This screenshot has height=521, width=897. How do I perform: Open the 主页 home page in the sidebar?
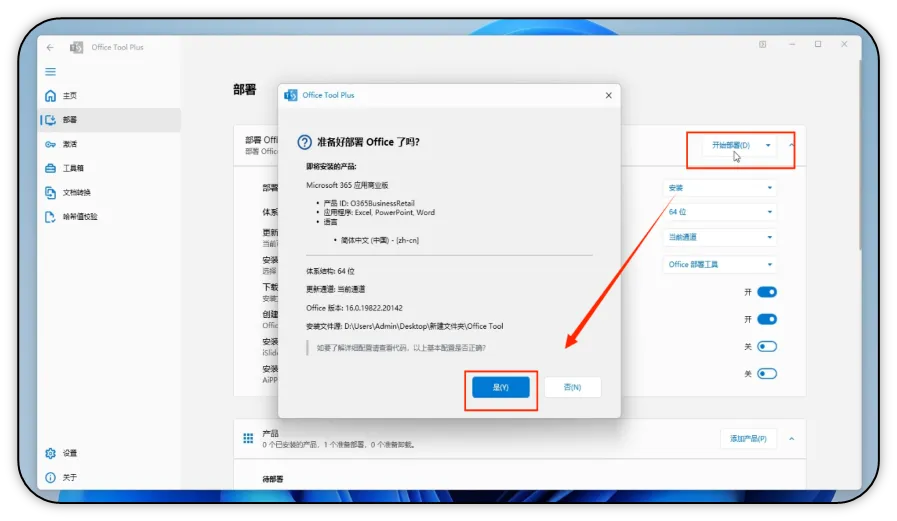pyautogui.click(x=109, y=96)
